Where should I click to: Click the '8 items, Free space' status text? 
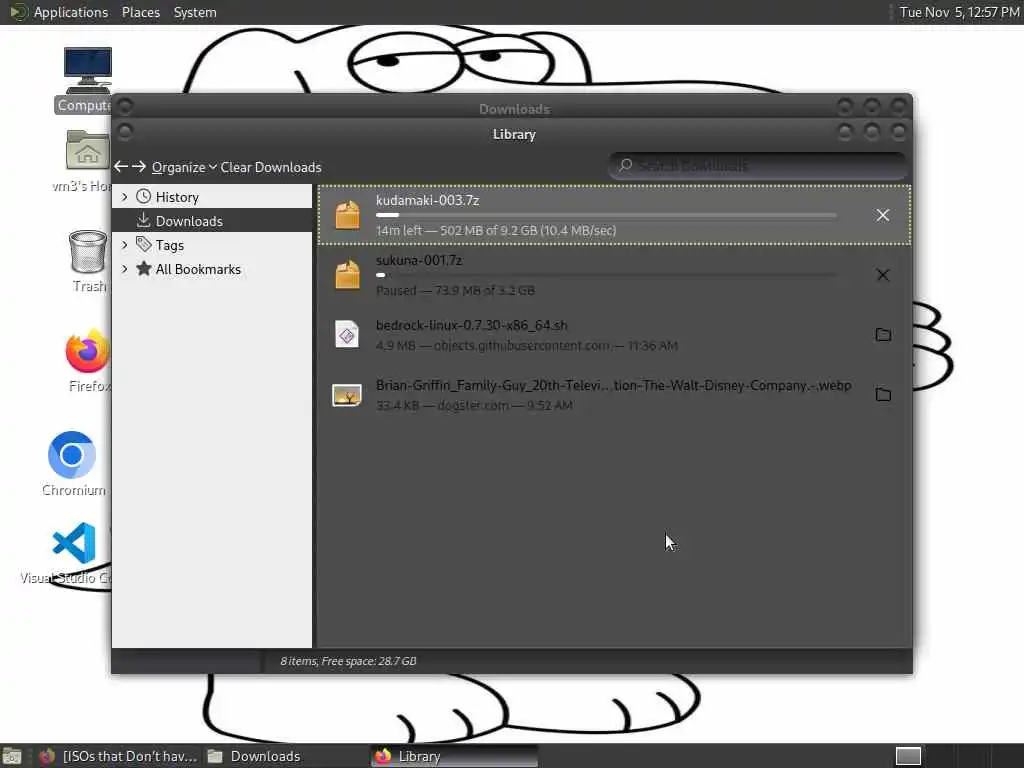348,661
